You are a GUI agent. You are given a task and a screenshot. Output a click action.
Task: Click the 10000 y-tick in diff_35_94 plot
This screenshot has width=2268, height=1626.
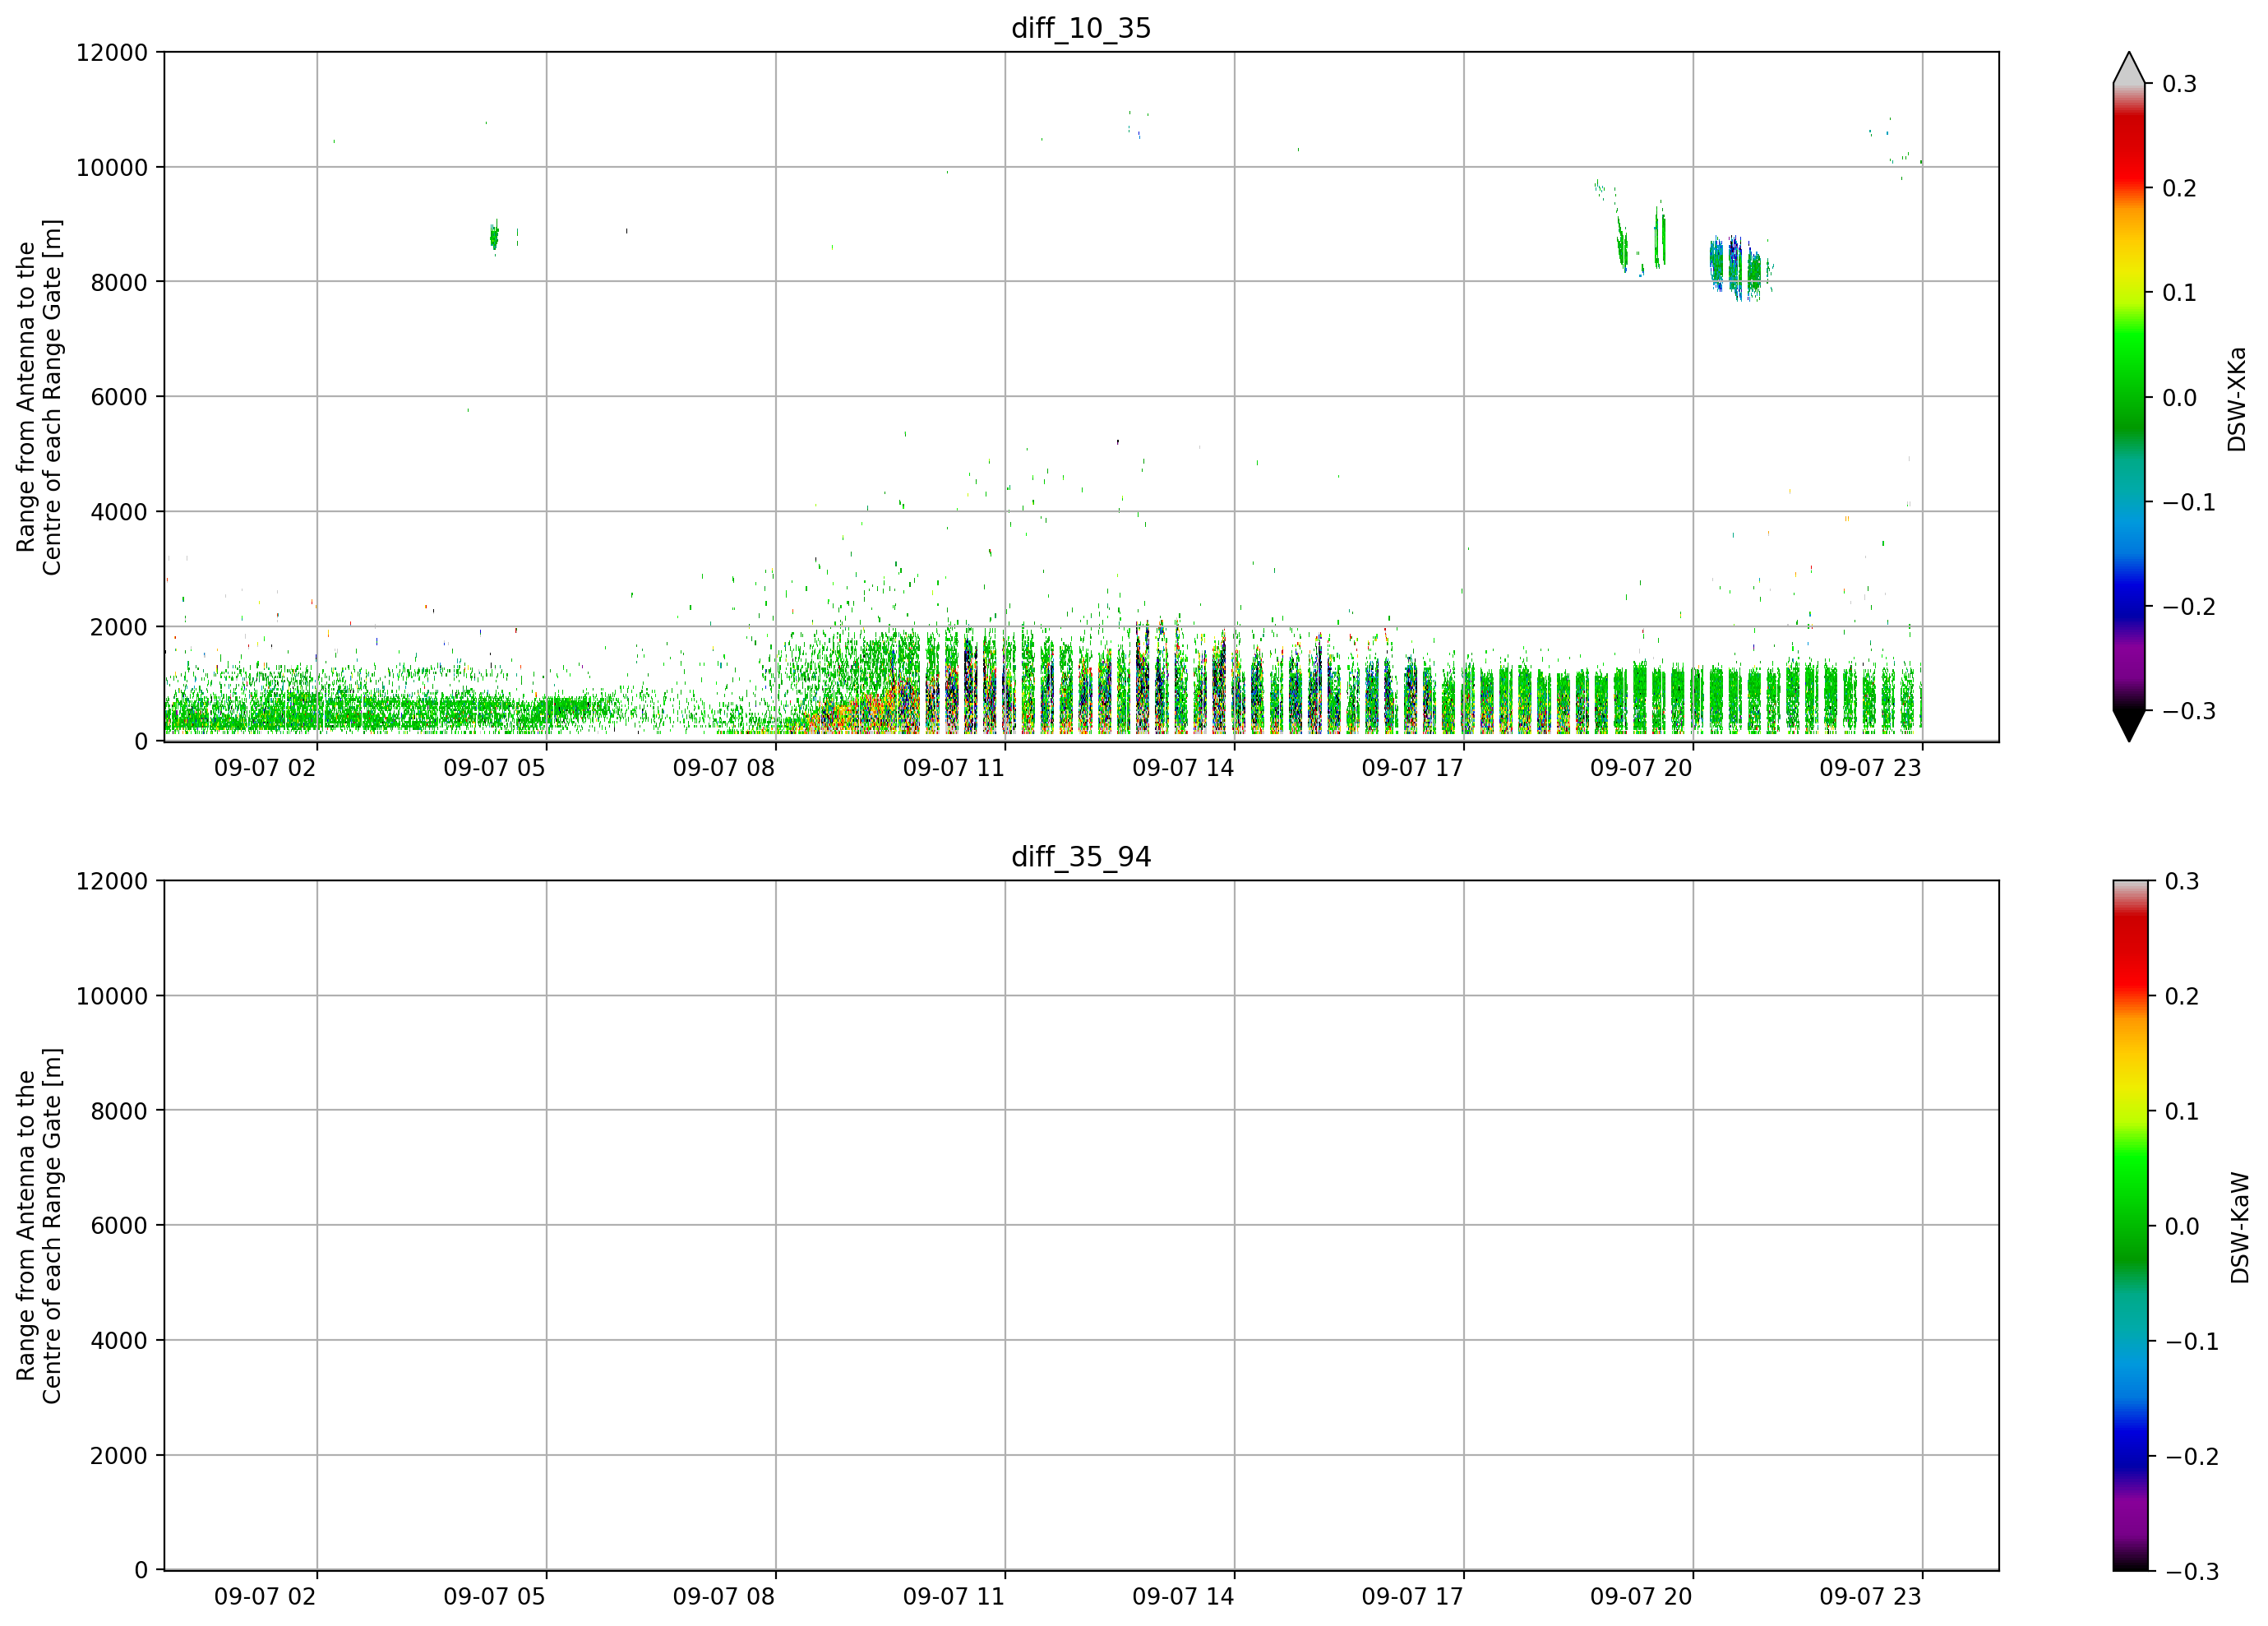[x=112, y=996]
